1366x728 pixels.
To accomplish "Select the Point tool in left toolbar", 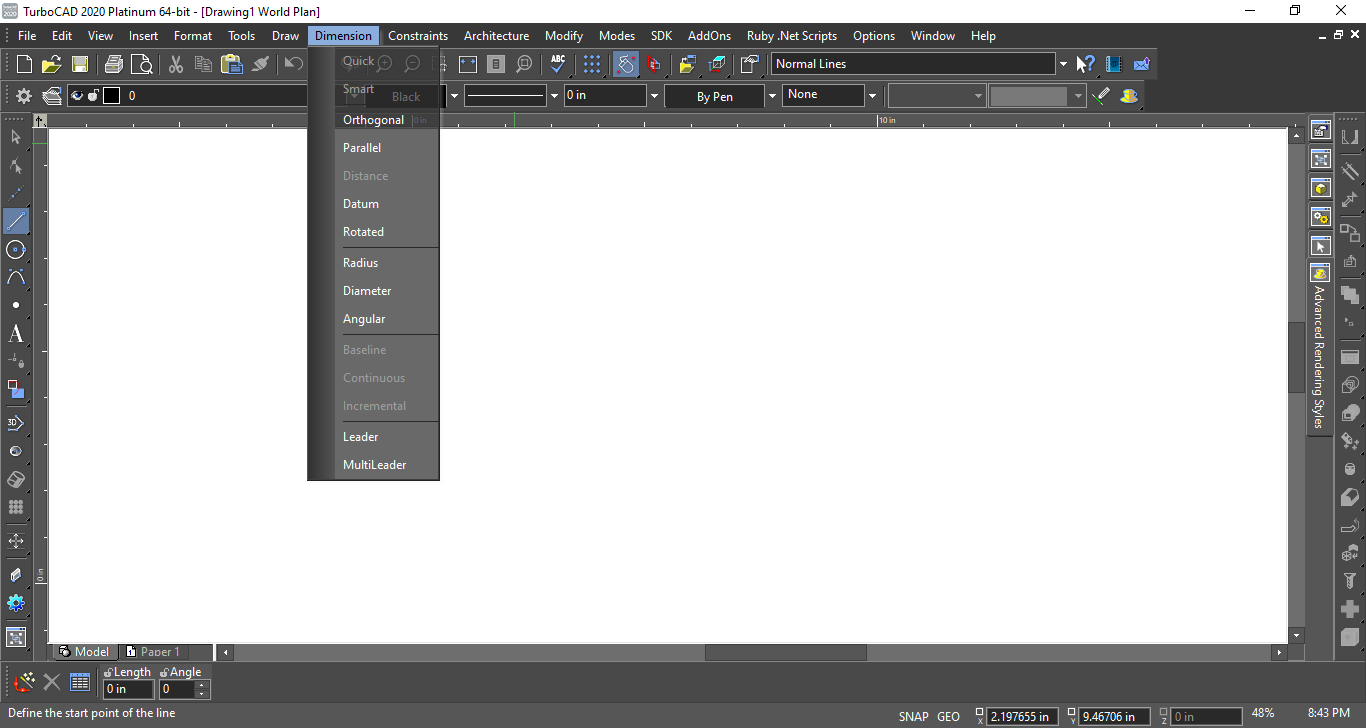I will coord(16,305).
